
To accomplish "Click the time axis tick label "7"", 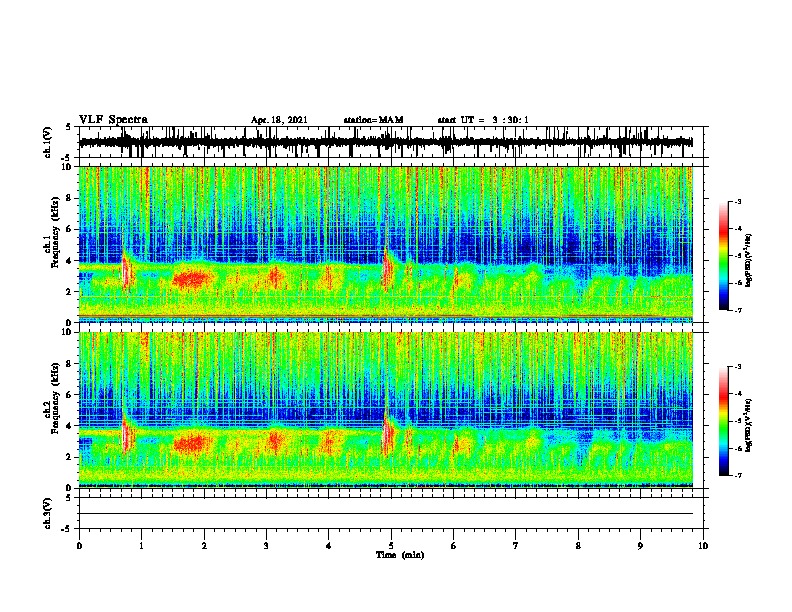I will tap(516, 546).
